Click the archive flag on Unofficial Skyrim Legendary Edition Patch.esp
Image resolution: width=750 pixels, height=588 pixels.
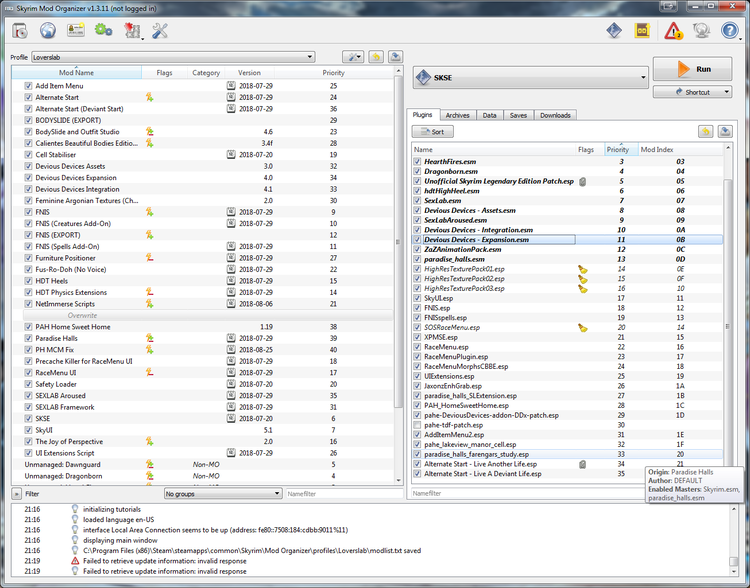click(x=582, y=182)
